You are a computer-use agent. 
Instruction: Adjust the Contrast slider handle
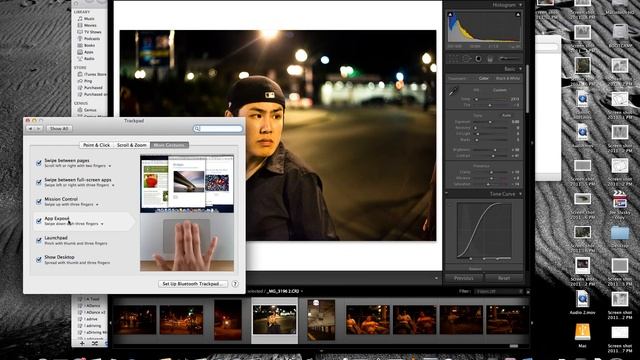(493, 156)
